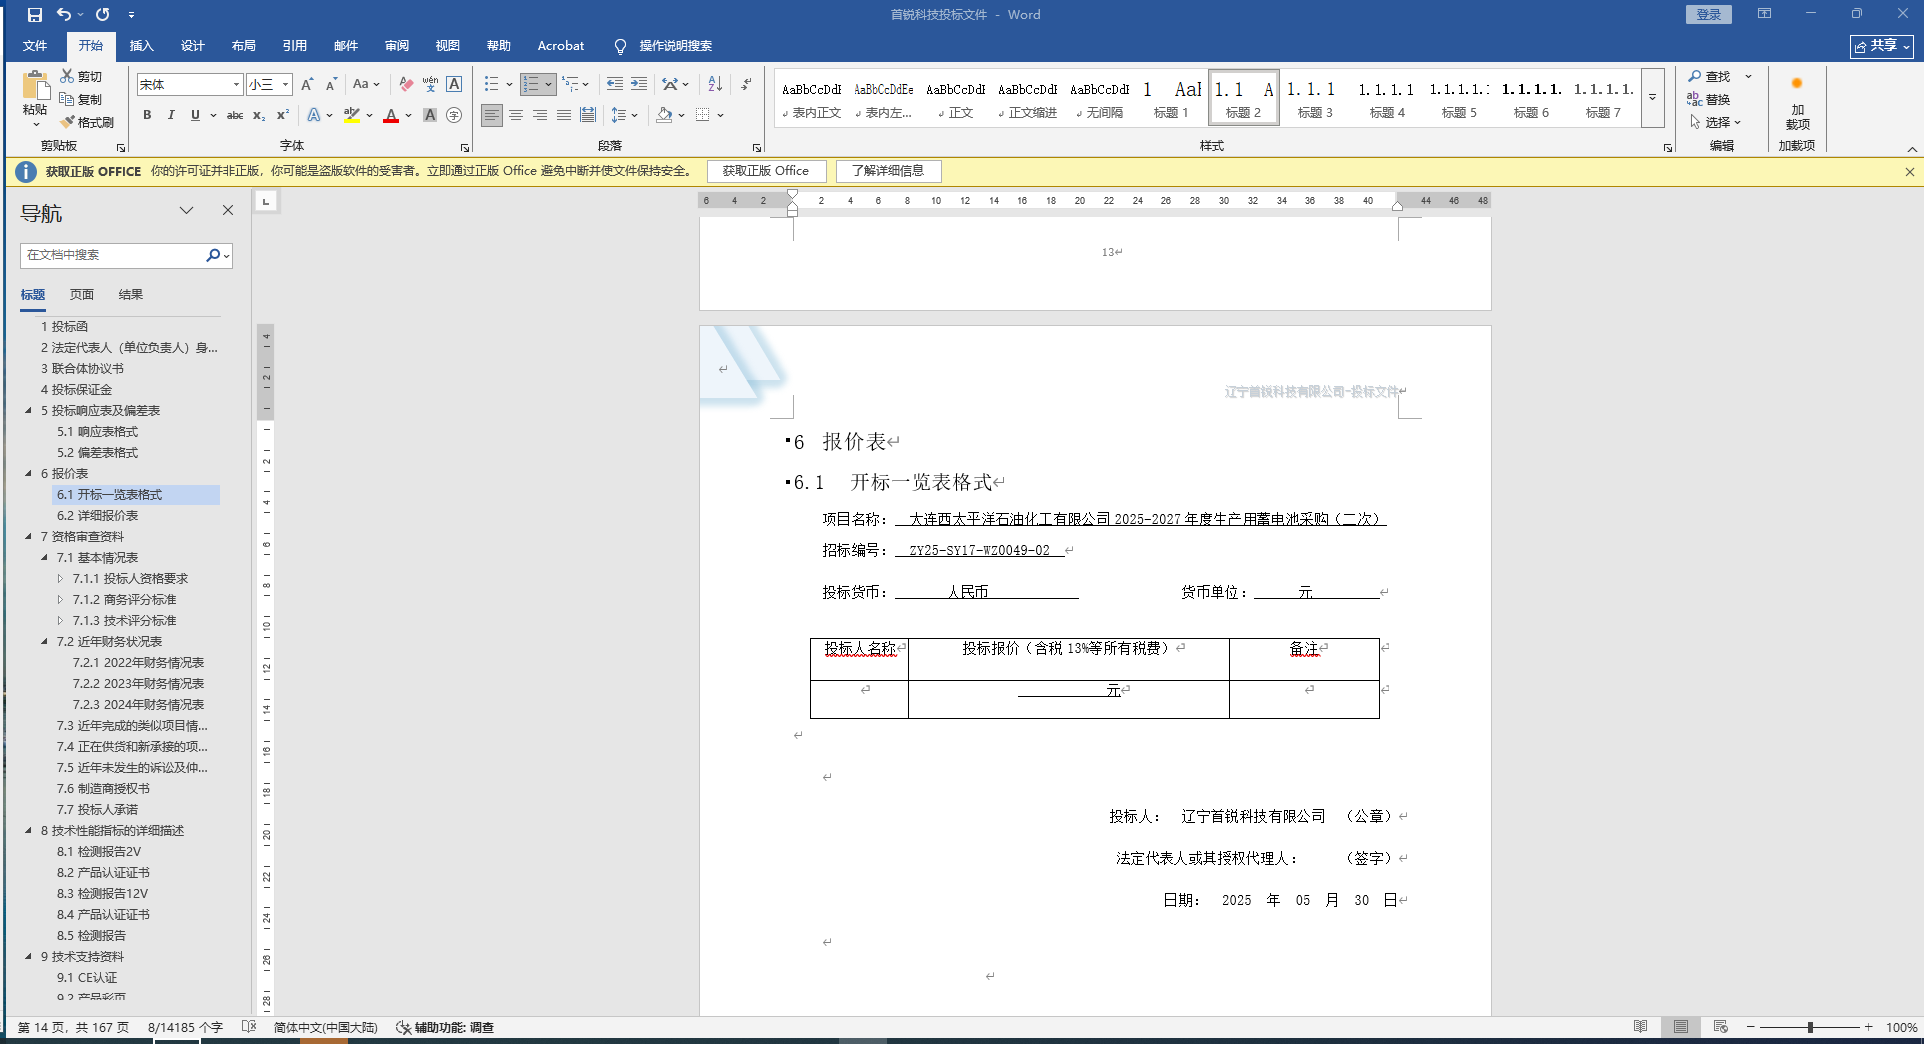
Task: Switch to the 页面 tab in navigation pane
Action: coord(82,295)
